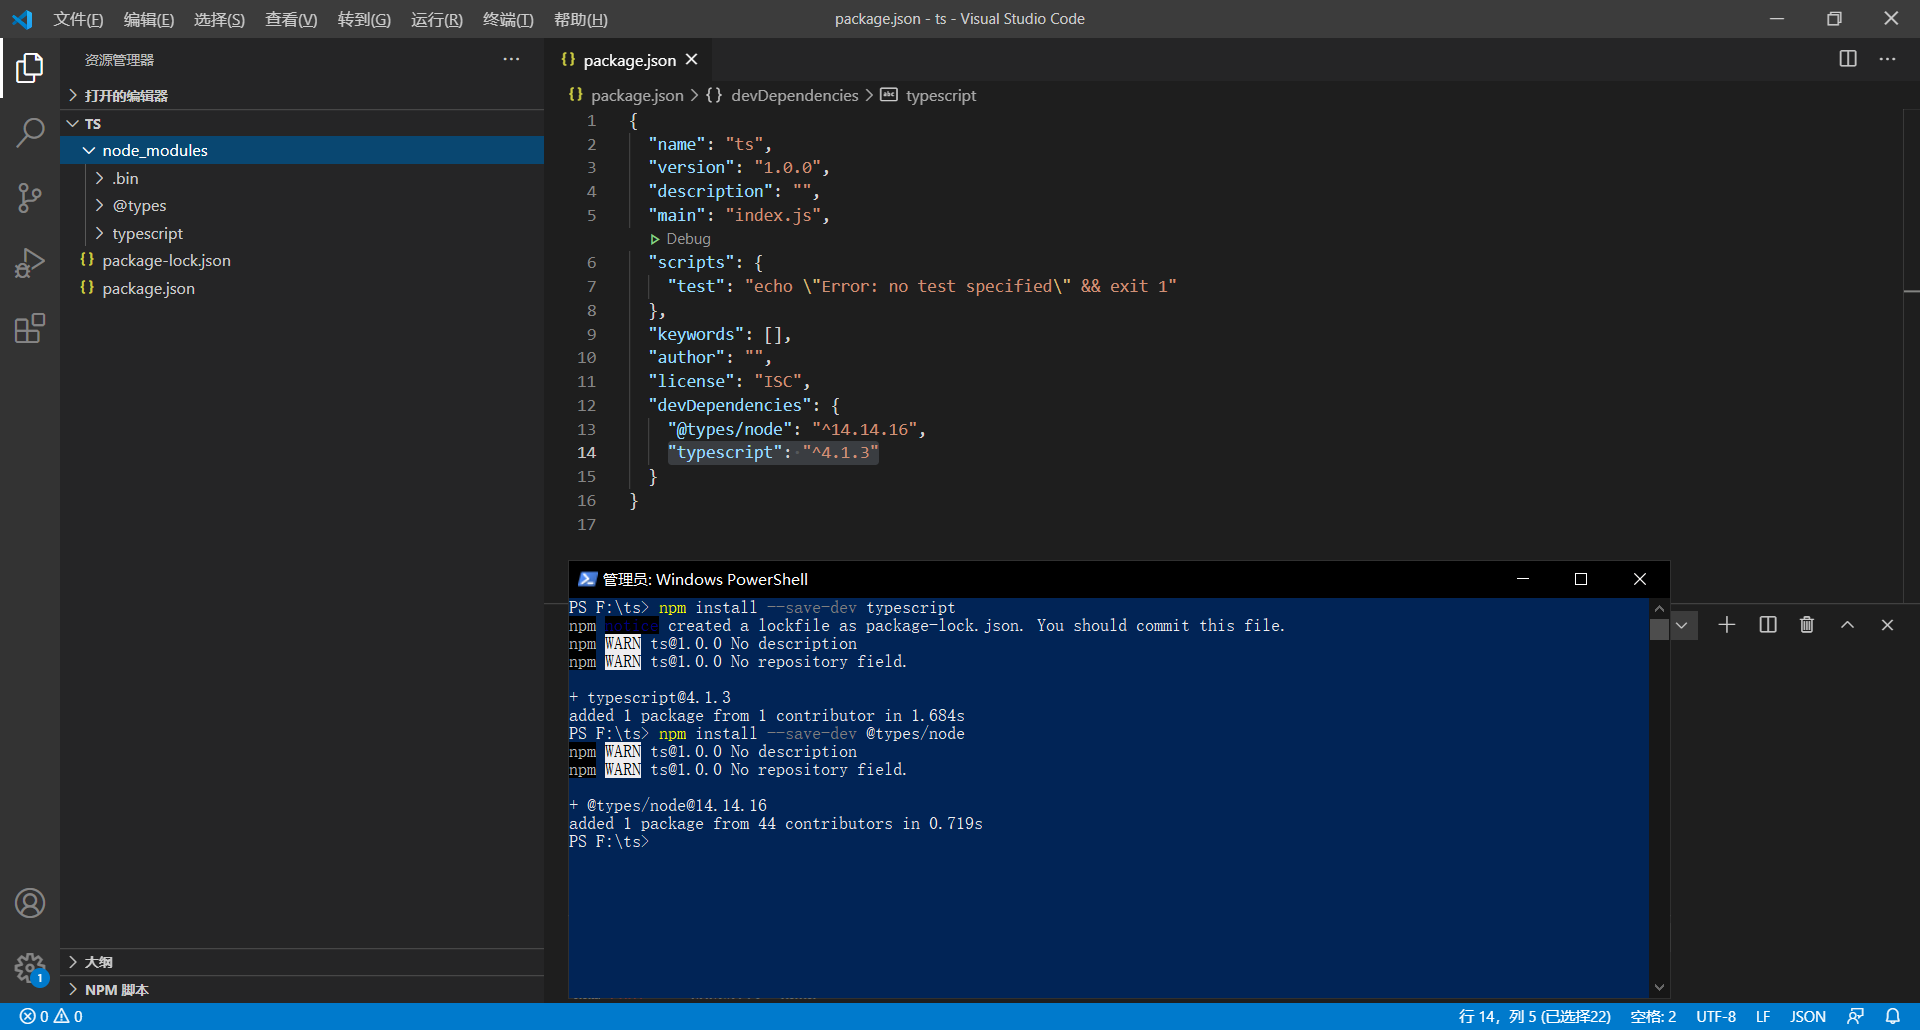Screen dimensions: 1920x1030
Task: Click the VS Code logo icon
Action: coord(22,19)
